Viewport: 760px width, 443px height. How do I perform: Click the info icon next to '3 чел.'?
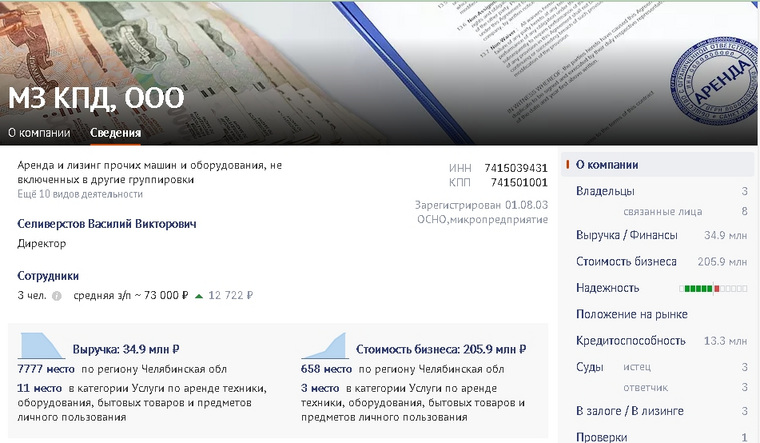point(57,296)
